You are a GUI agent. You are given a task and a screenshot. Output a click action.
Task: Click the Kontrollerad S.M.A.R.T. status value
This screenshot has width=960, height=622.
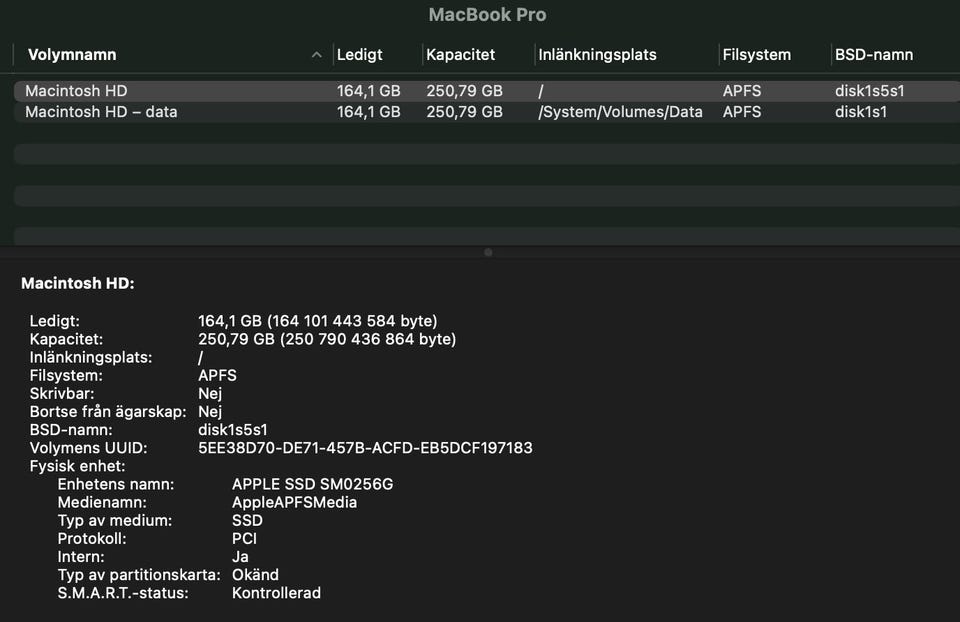point(276,593)
